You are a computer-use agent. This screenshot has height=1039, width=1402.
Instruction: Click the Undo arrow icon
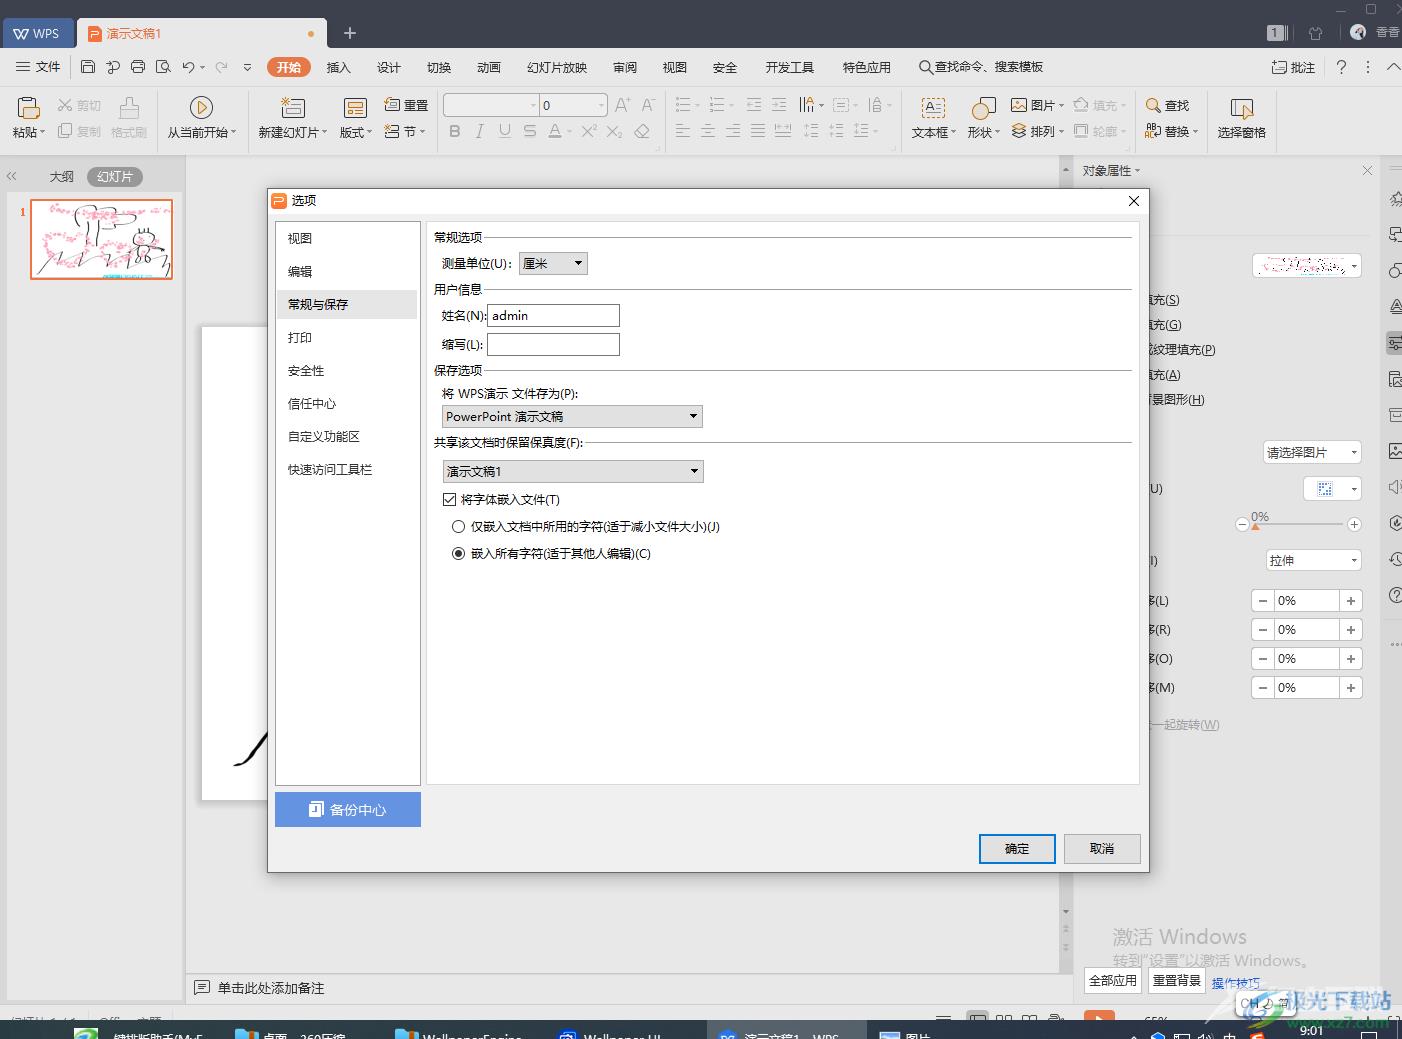point(188,67)
